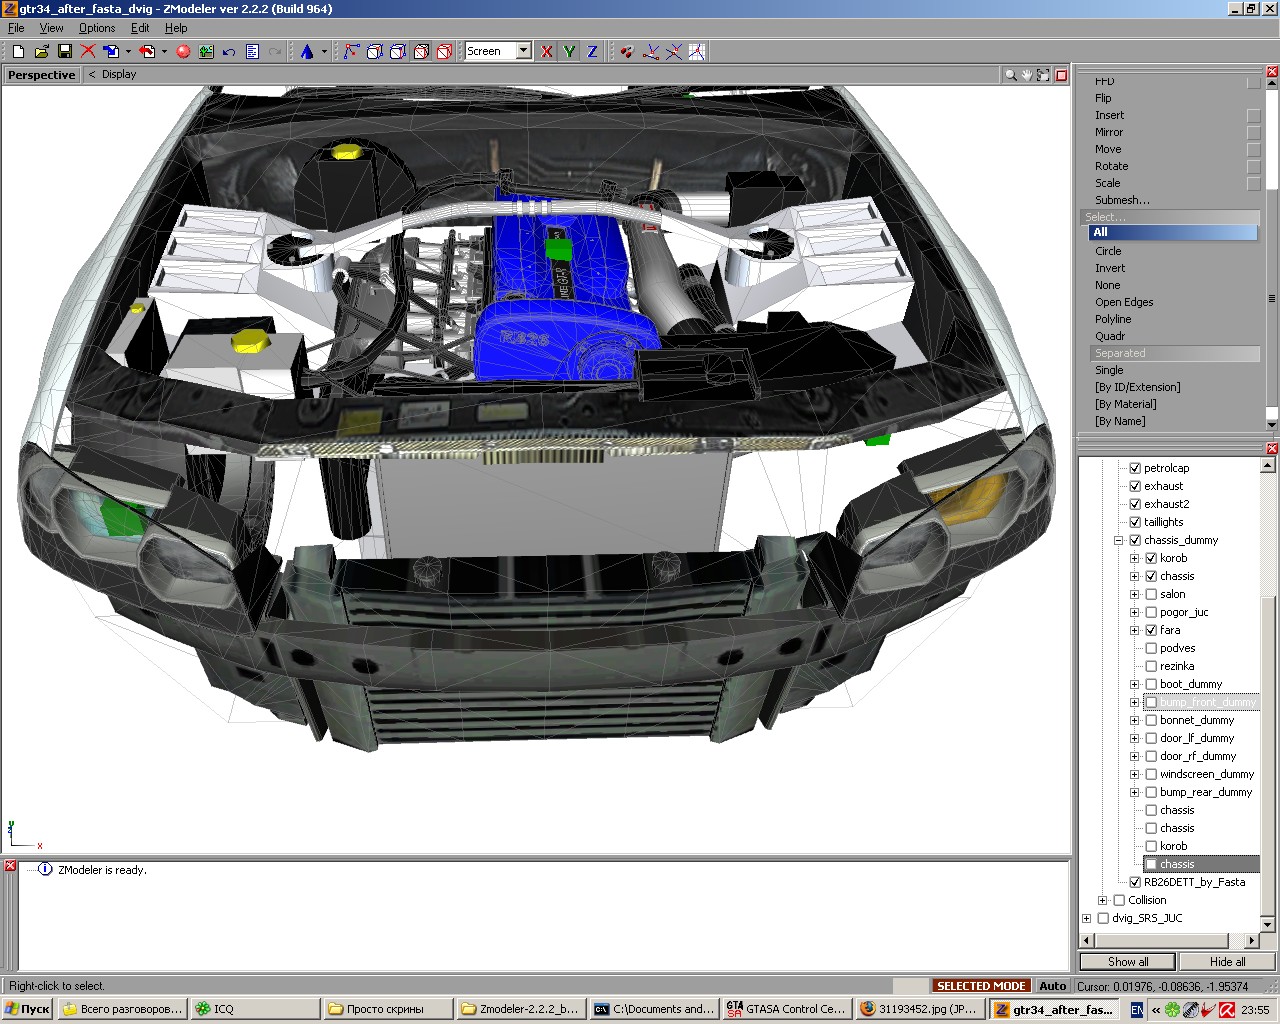Click the viewport zoom magnifier icon
Viewport: 1280px width, 1024px height.
click(x=1011, y=75)
